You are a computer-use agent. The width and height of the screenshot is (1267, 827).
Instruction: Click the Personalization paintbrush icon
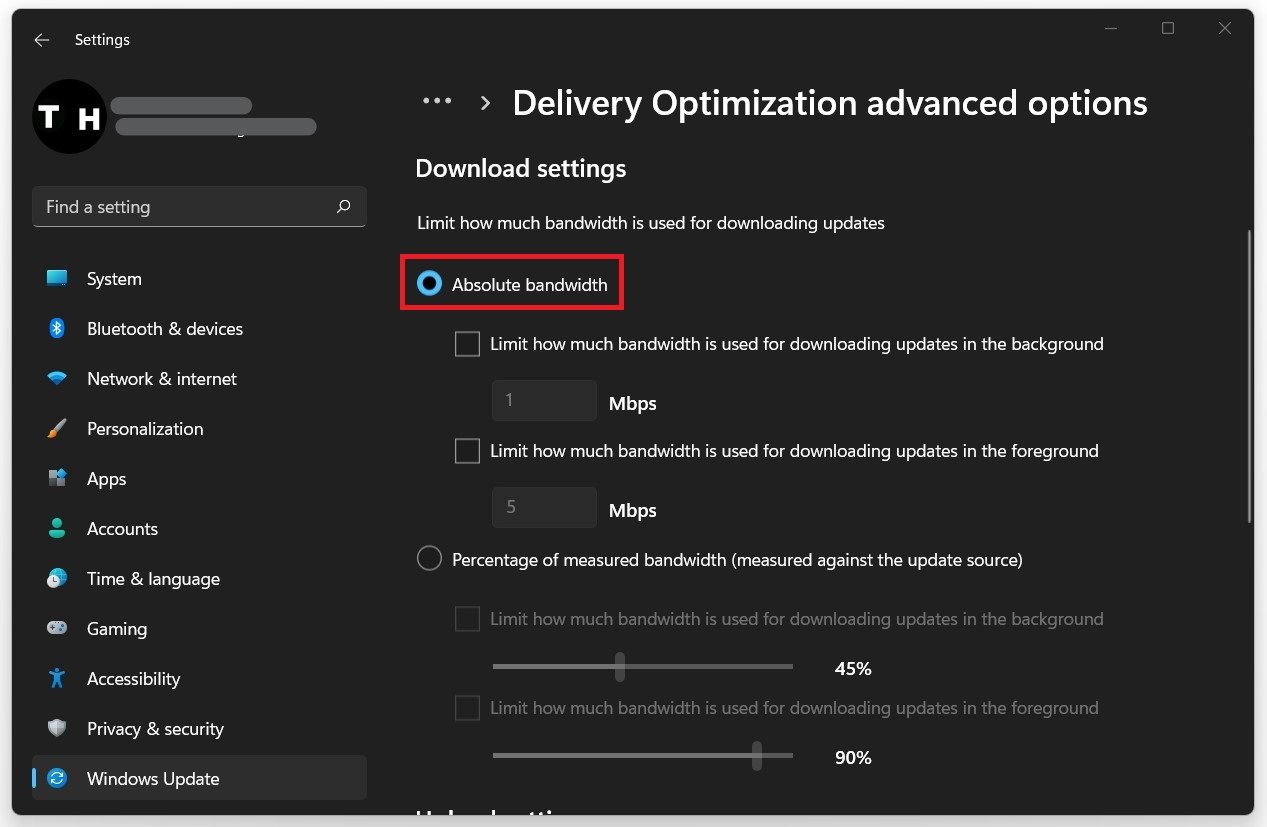[57, 429]
